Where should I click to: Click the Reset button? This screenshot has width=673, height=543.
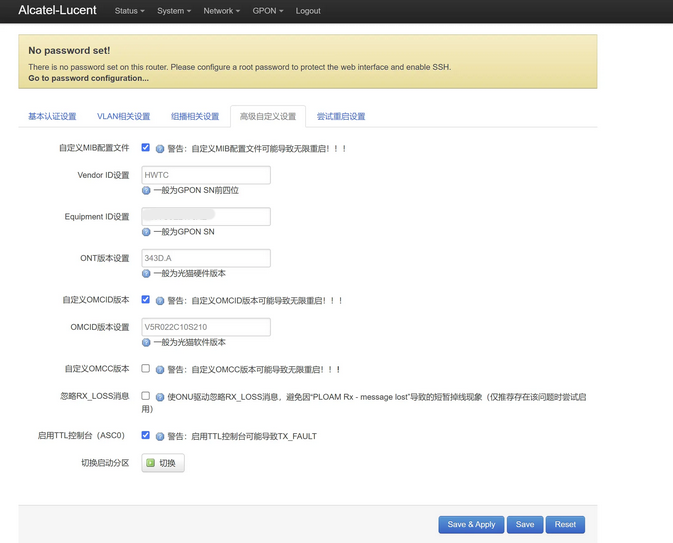(565, 525)
